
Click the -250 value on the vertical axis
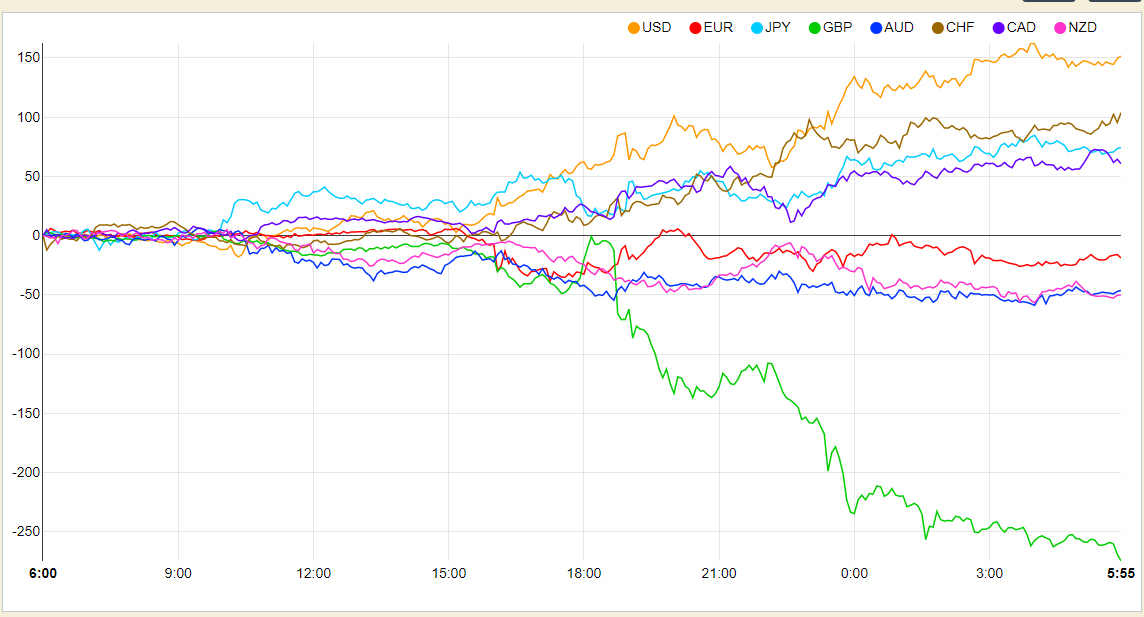pyautogui.click(x=26, y=532)
